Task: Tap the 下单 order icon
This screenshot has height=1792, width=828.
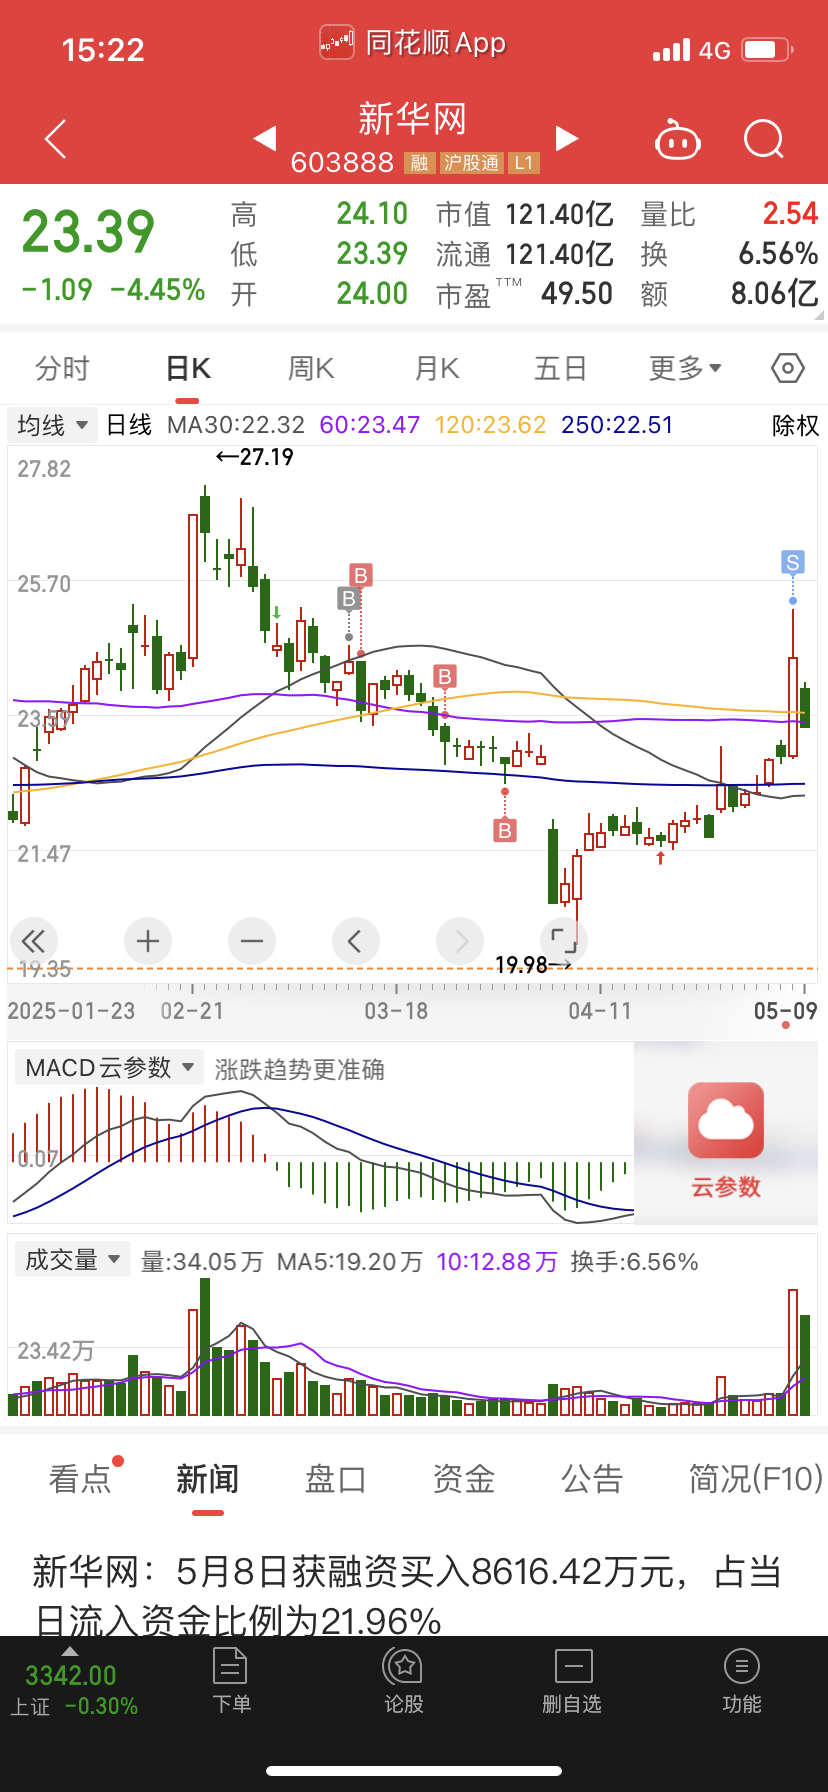Action: pos(231,1681)
